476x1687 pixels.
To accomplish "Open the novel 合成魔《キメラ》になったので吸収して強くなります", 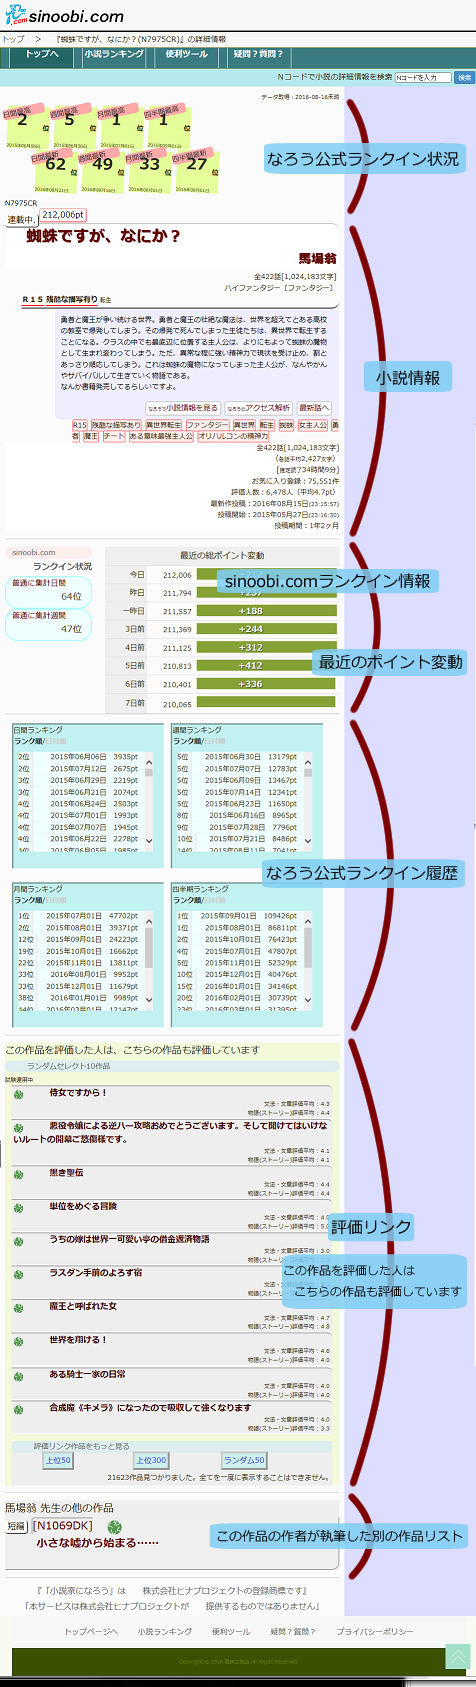I will click(x=150, y=1407).
